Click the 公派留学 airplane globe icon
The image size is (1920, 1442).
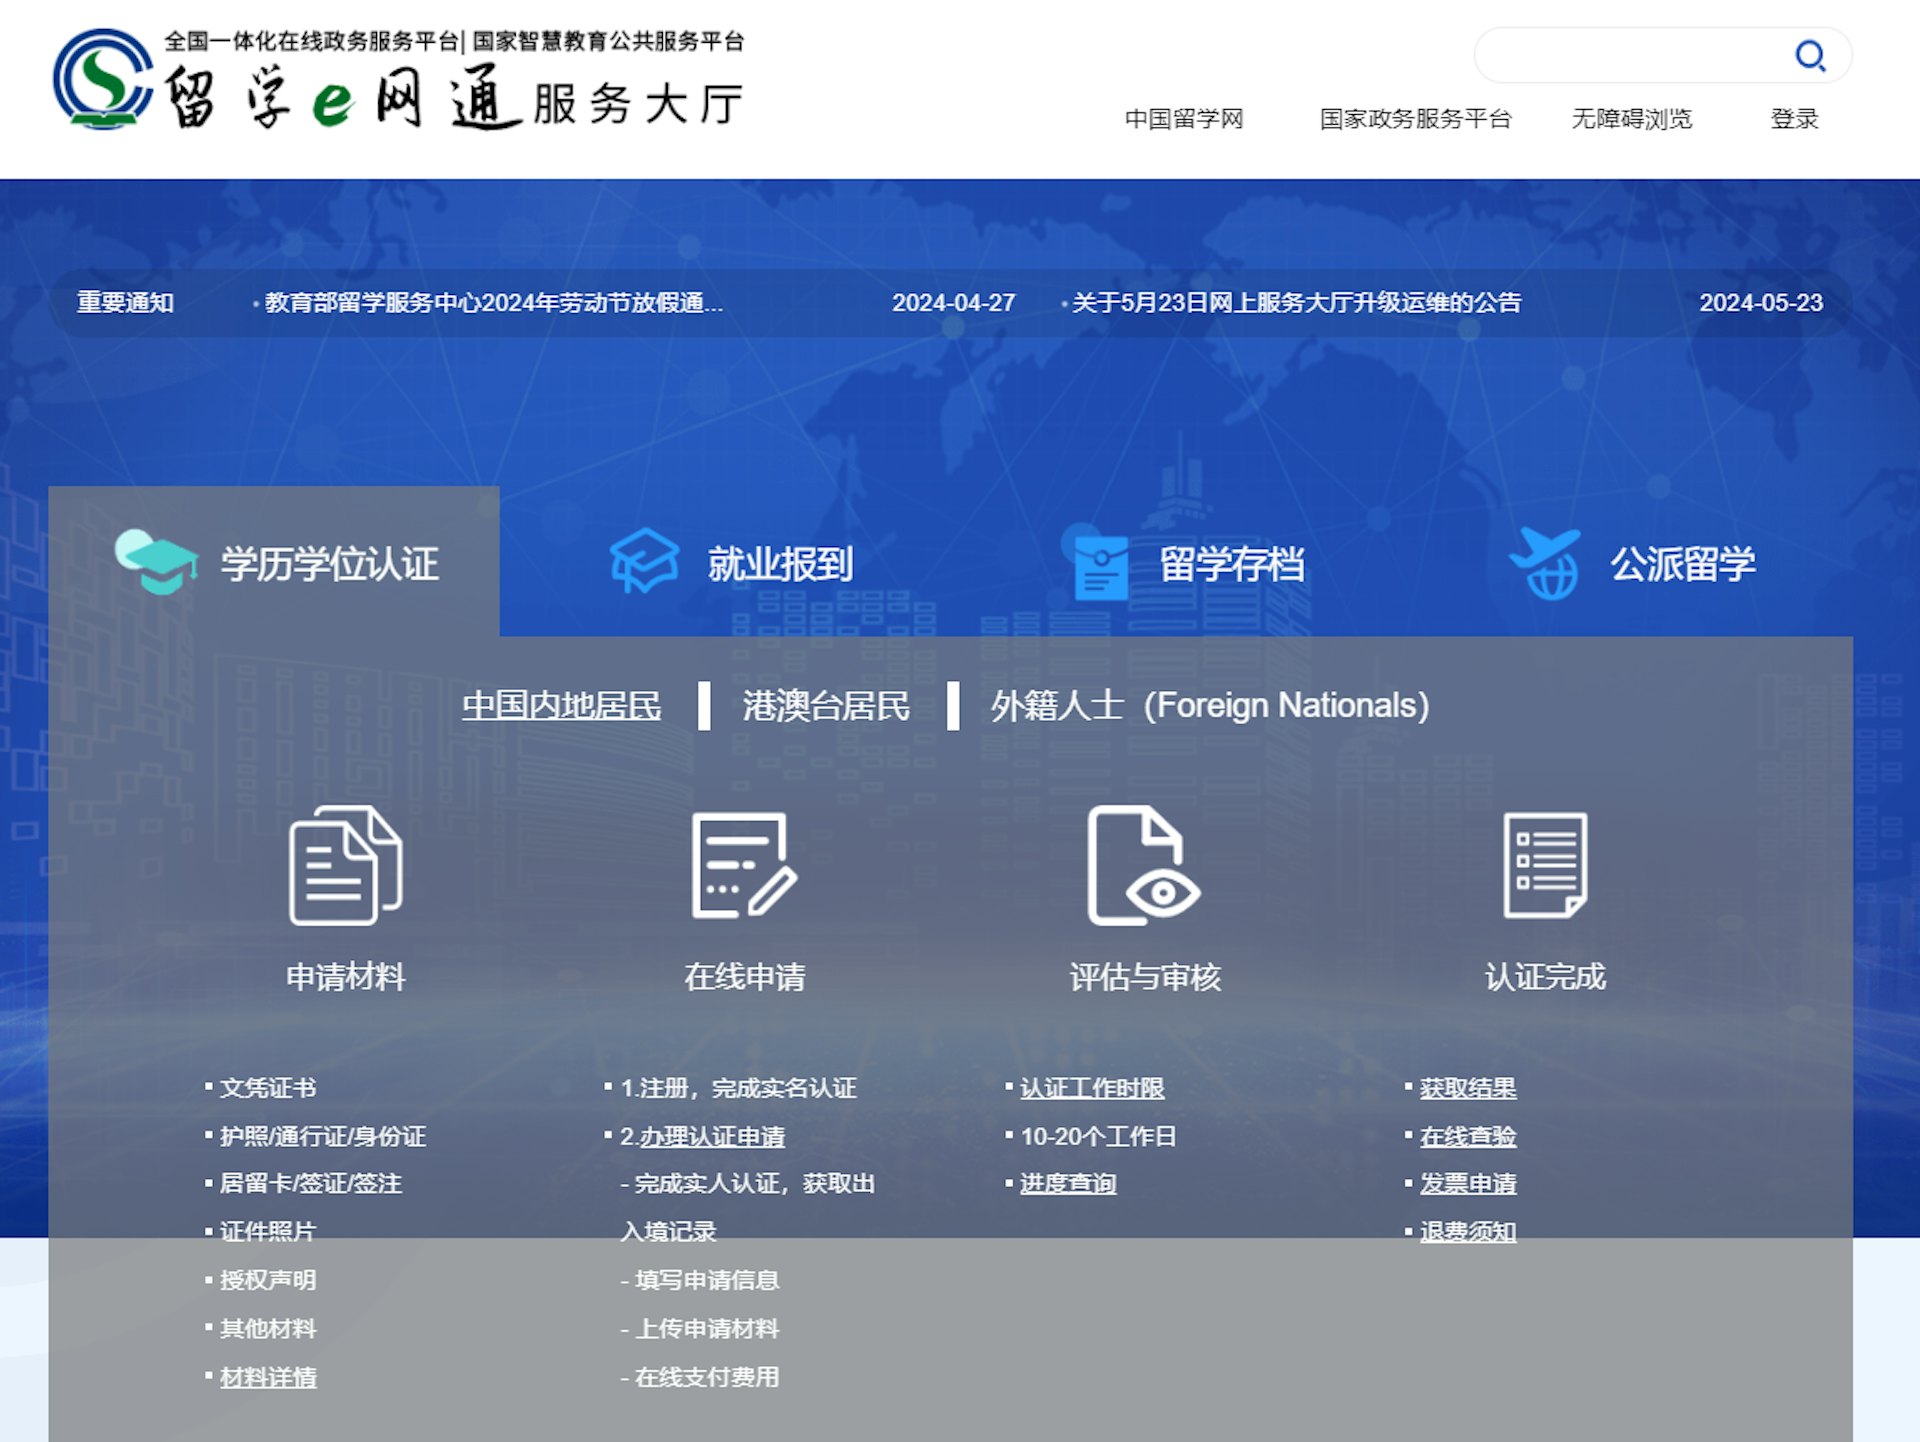pos(1546,563)
